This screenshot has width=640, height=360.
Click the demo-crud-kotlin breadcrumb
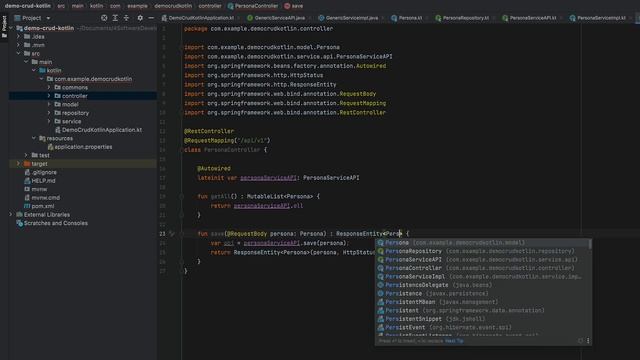[28, 6]
